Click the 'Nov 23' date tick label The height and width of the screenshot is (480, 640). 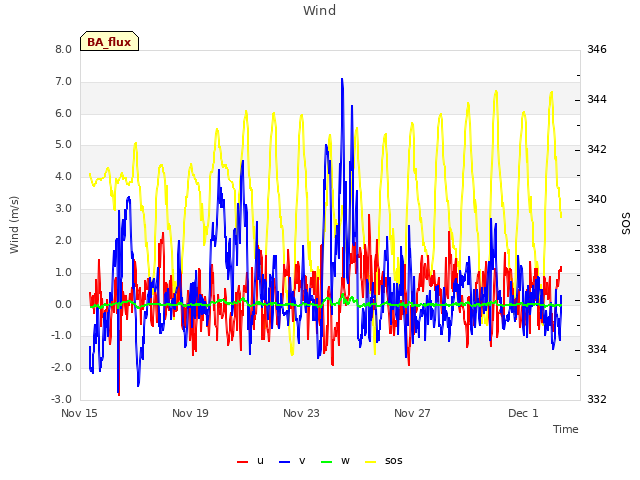[x=301, y=413]
